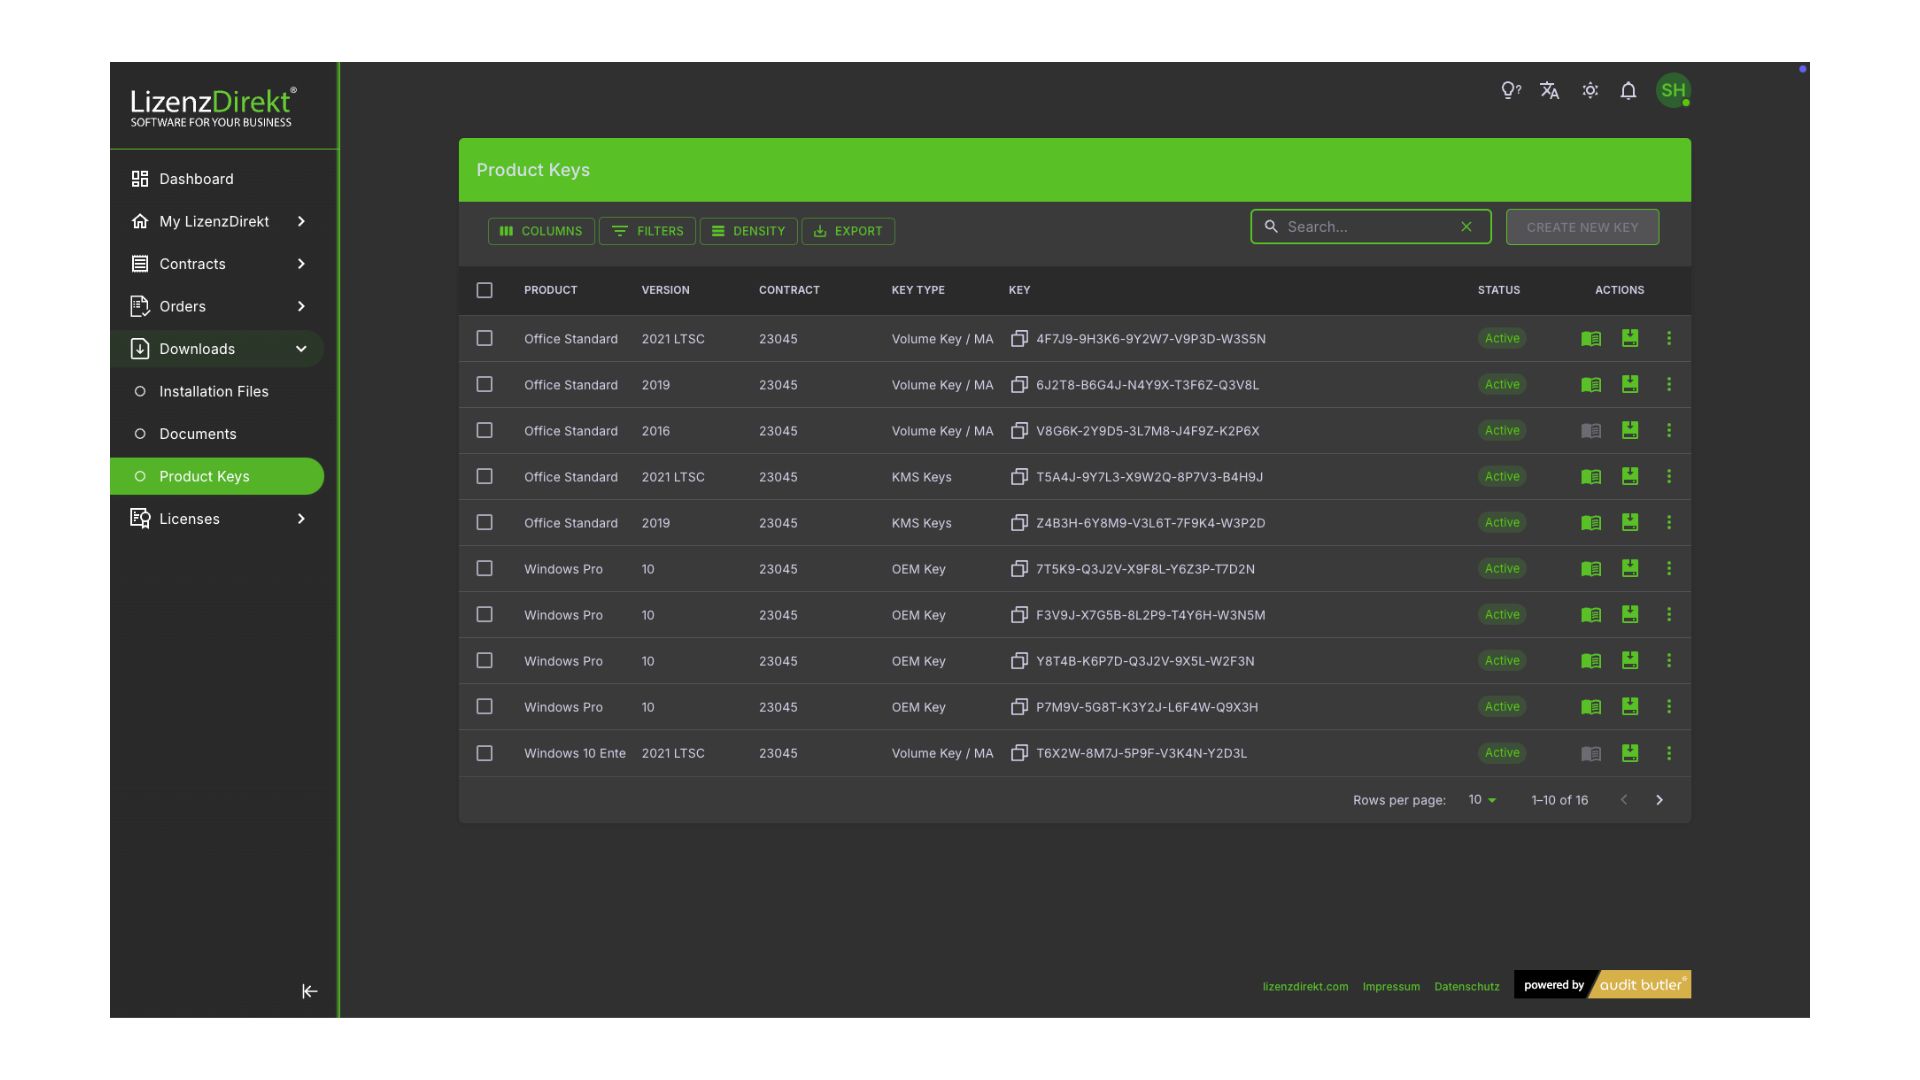
Task: Click the notification bell icon
Action: click(x=1628, y=91)
